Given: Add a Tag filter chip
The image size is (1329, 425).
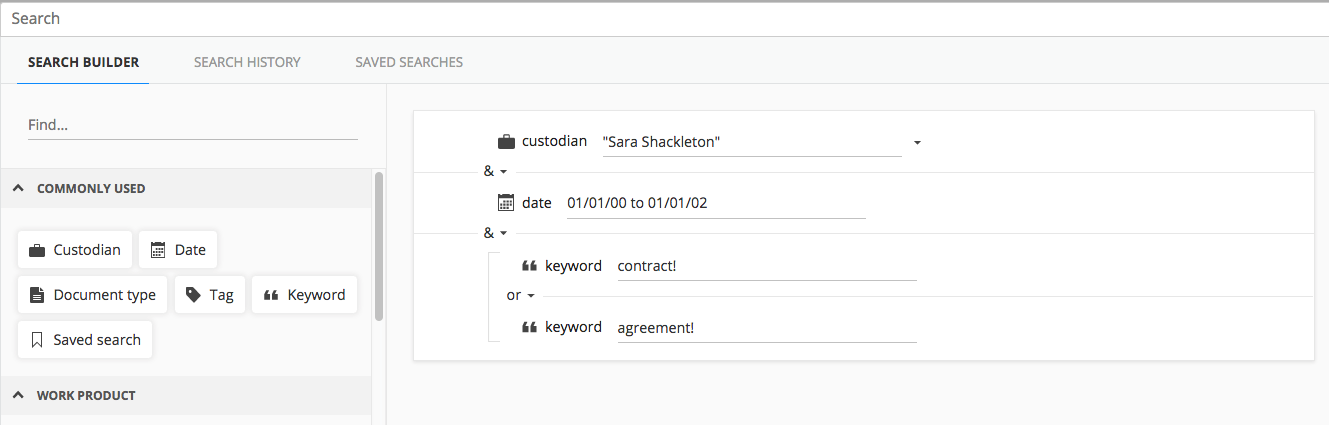Looking at the screenshot, I should click(210, 295).
